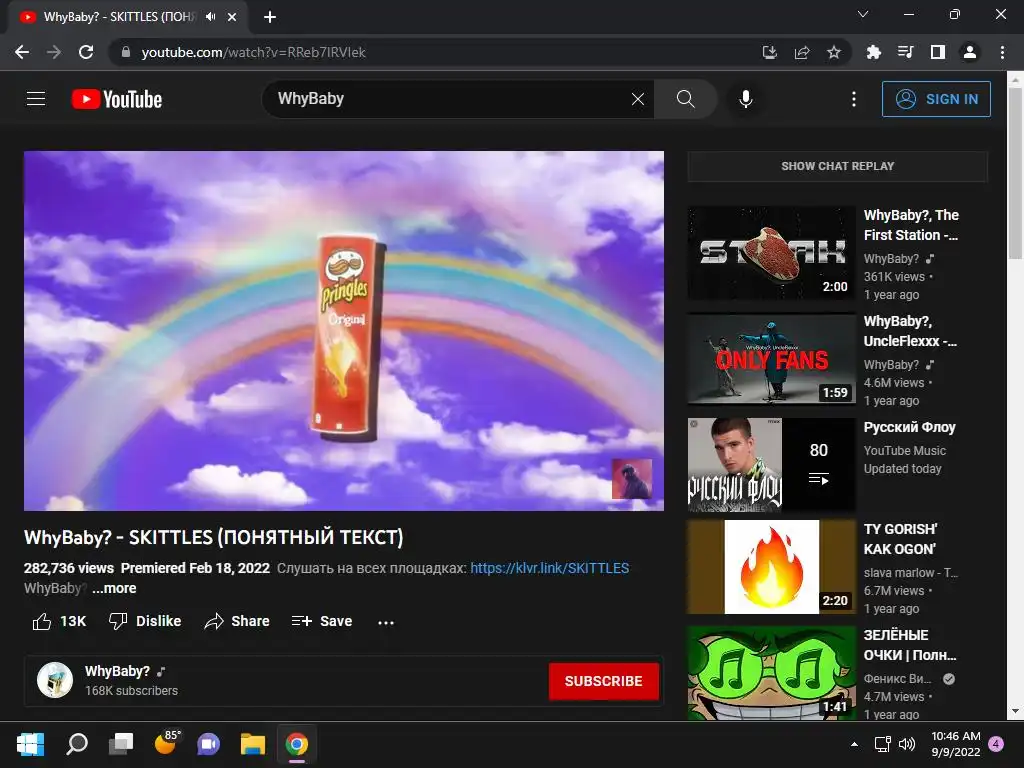The width and height of the screenshot is (1024, 768).
Task: Open media controls icon in toolbar
Action: (905, 52)
